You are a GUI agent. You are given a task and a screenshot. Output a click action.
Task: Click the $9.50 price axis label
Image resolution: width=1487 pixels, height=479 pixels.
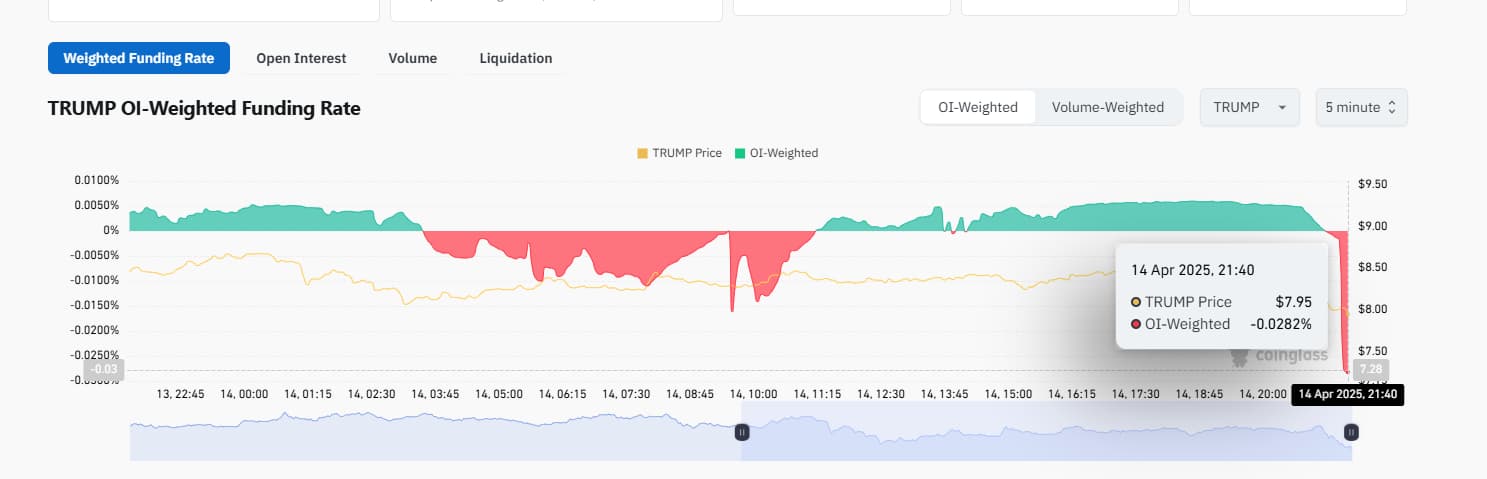(1373, 185)
